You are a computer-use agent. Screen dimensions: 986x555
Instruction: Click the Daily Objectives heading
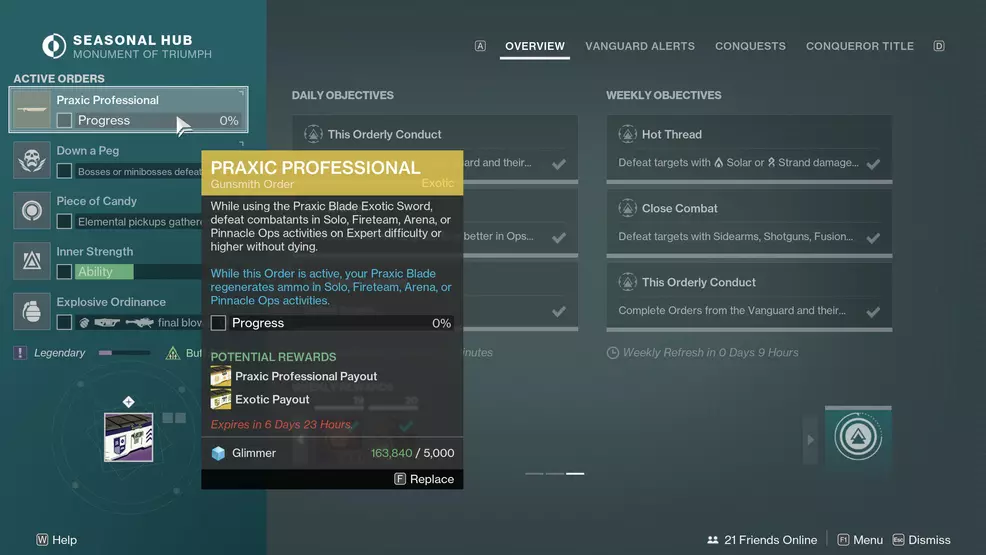click(x=343, y=96)
